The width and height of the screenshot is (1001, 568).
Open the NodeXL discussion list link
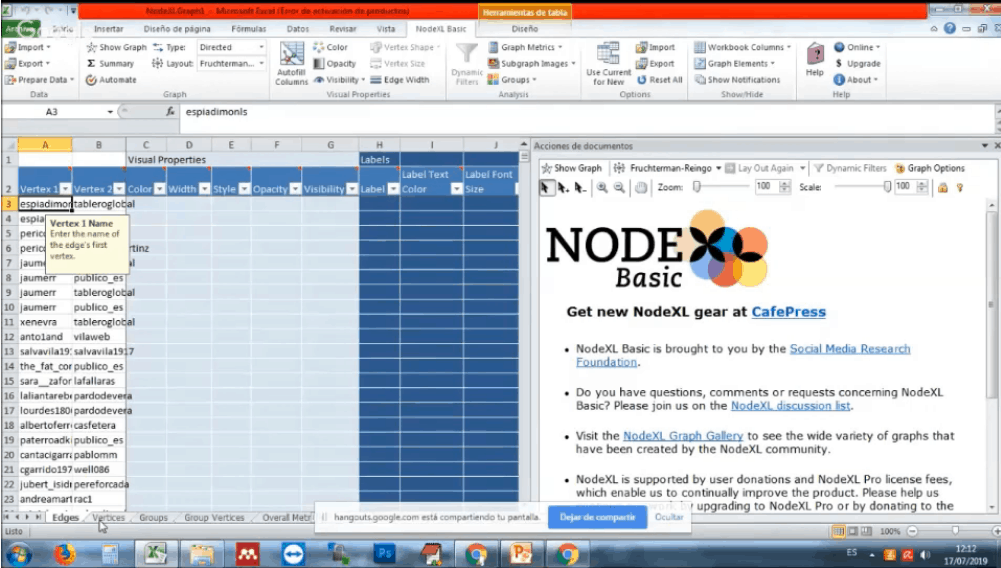790,406
